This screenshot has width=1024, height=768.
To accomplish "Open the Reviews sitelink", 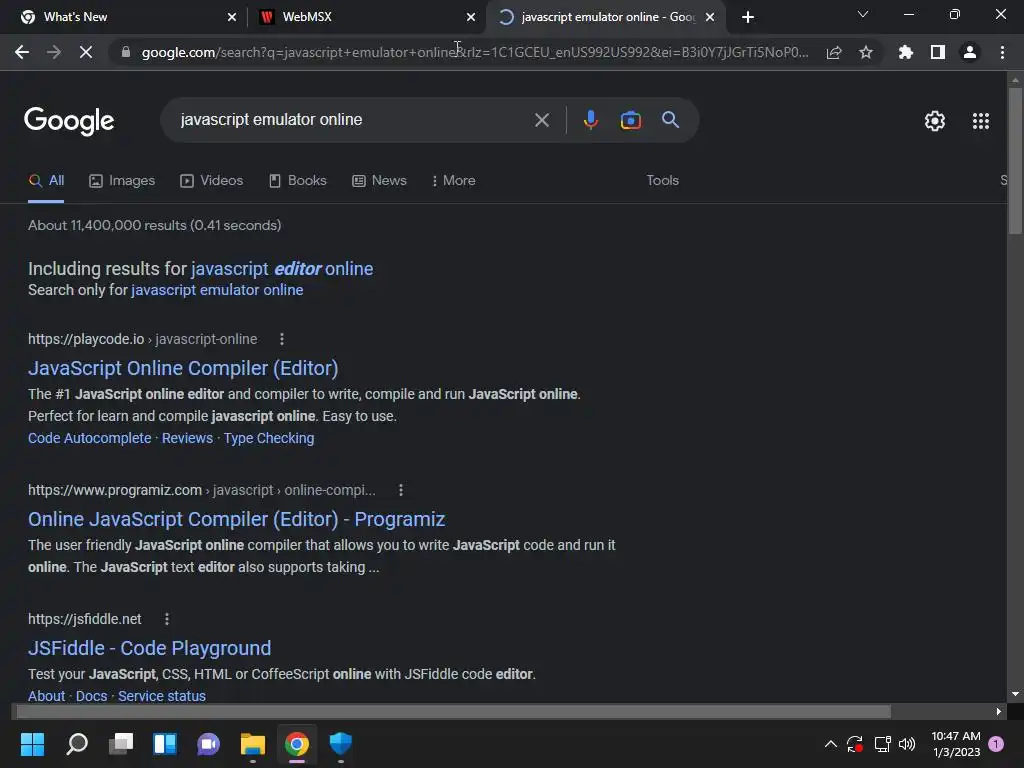I will tap(187, 438).
